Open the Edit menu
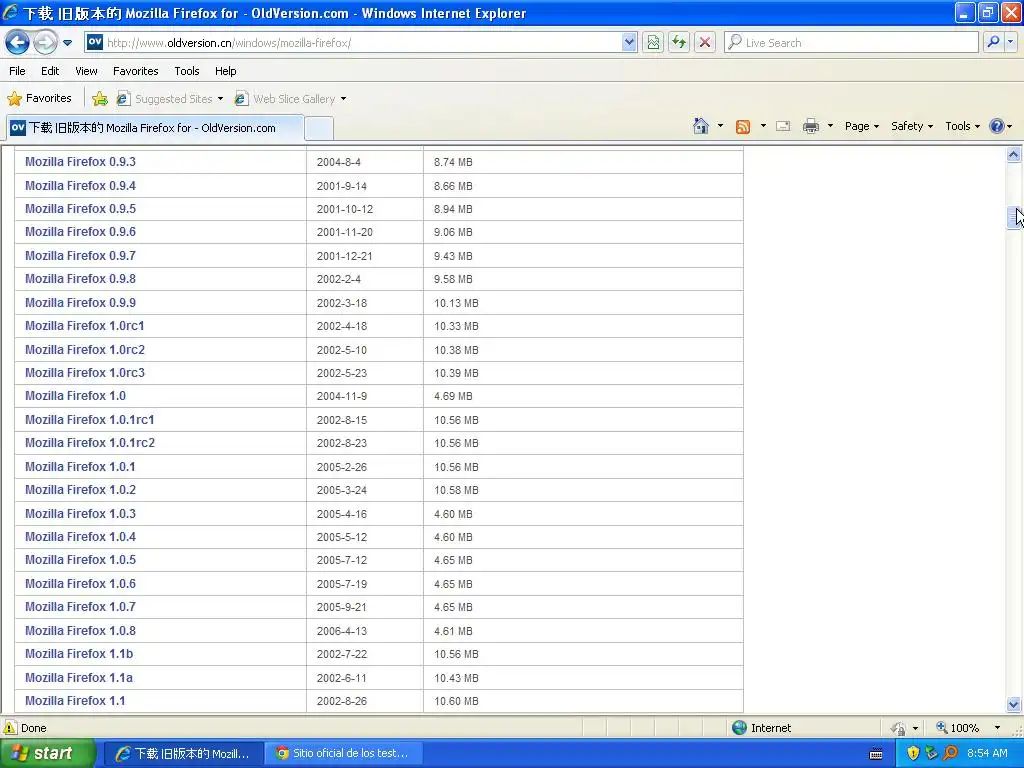The width and height of the screenshot is (1024, 768). [x=50, y=71]
